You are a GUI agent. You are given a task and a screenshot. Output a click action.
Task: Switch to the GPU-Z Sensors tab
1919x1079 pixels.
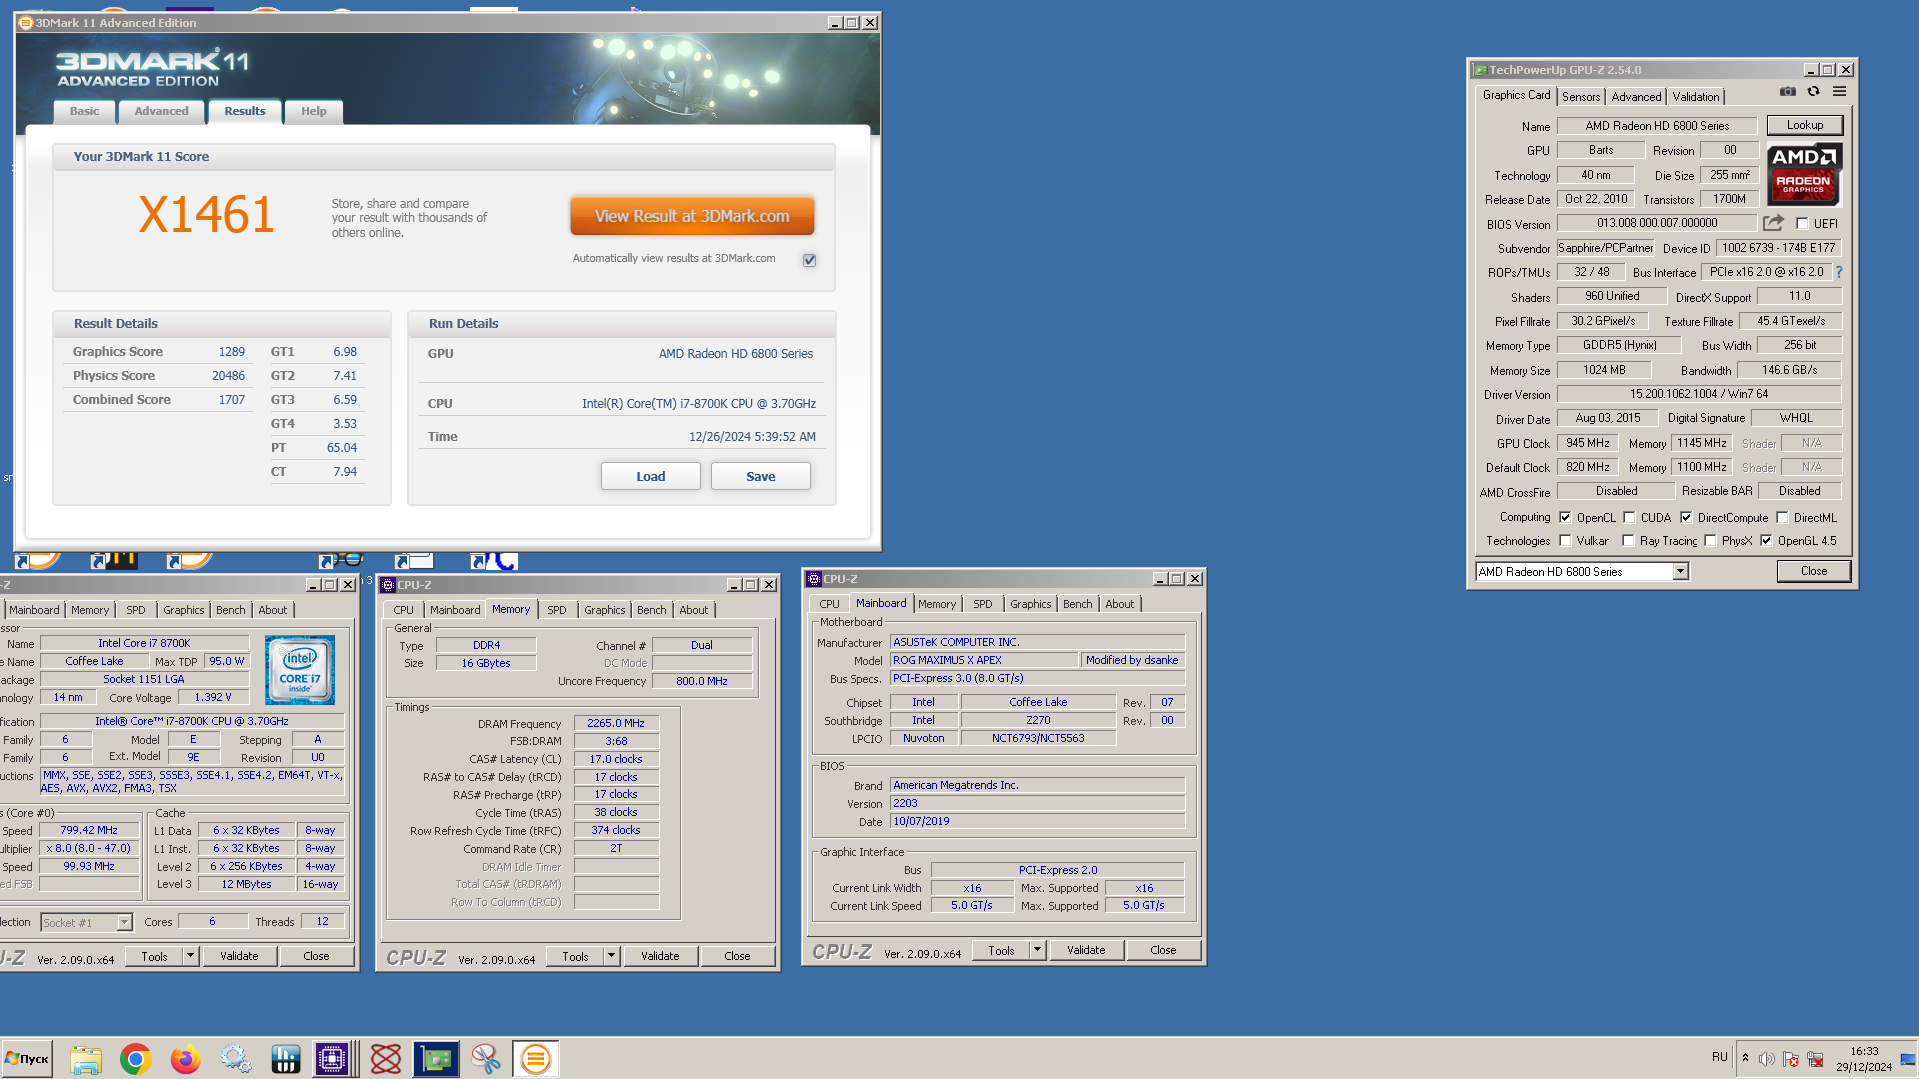click(1581, 97)
